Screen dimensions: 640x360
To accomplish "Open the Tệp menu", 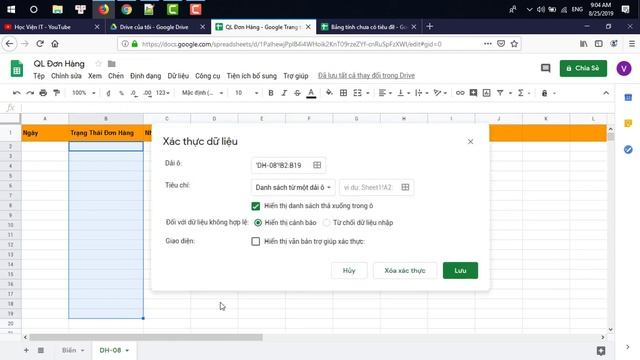I will 39,76.
